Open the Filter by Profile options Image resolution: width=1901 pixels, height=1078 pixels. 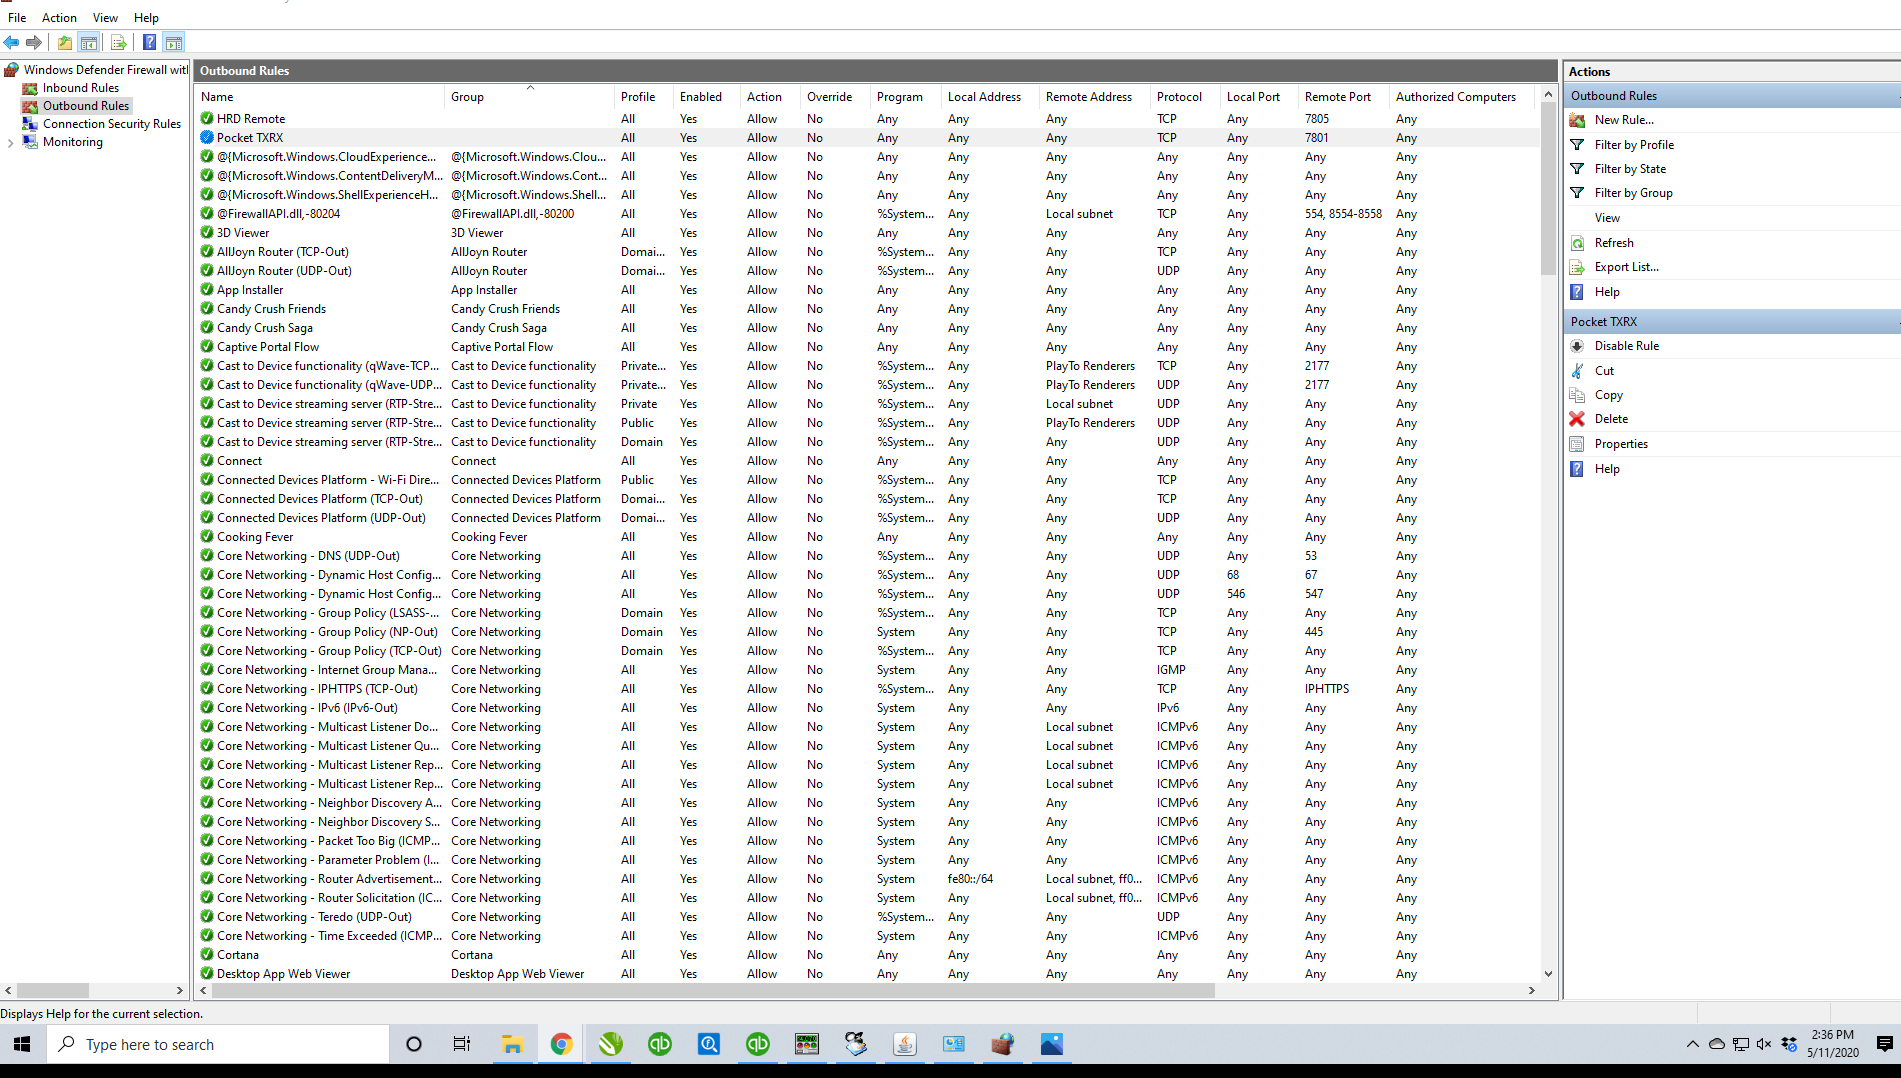point(1633,145)
